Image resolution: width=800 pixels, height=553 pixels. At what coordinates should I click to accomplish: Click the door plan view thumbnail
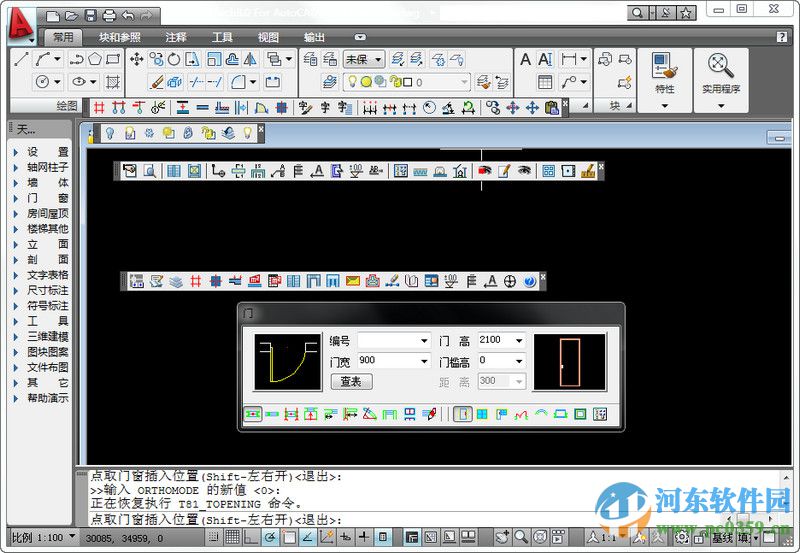tap(288, 361)
